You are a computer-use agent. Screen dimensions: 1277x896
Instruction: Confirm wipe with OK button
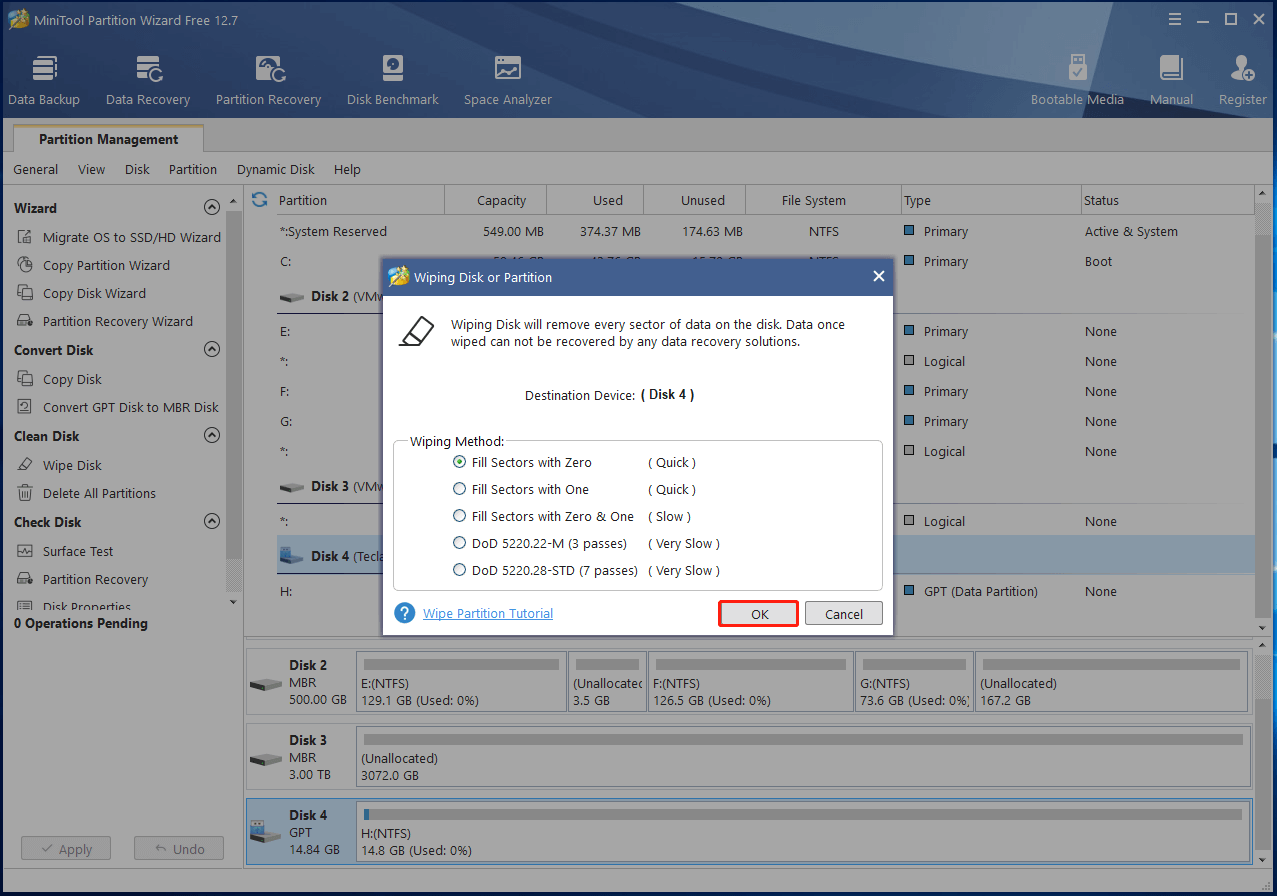759,614
